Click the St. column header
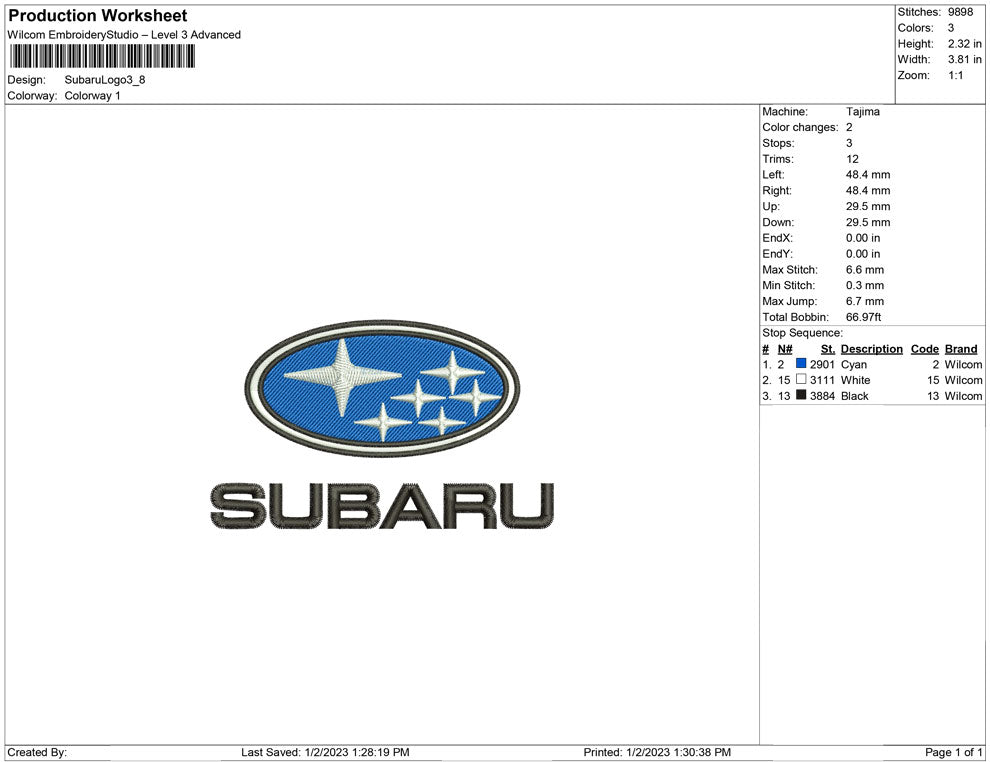The height and width of the screenshot is (762, 990). 826,349
